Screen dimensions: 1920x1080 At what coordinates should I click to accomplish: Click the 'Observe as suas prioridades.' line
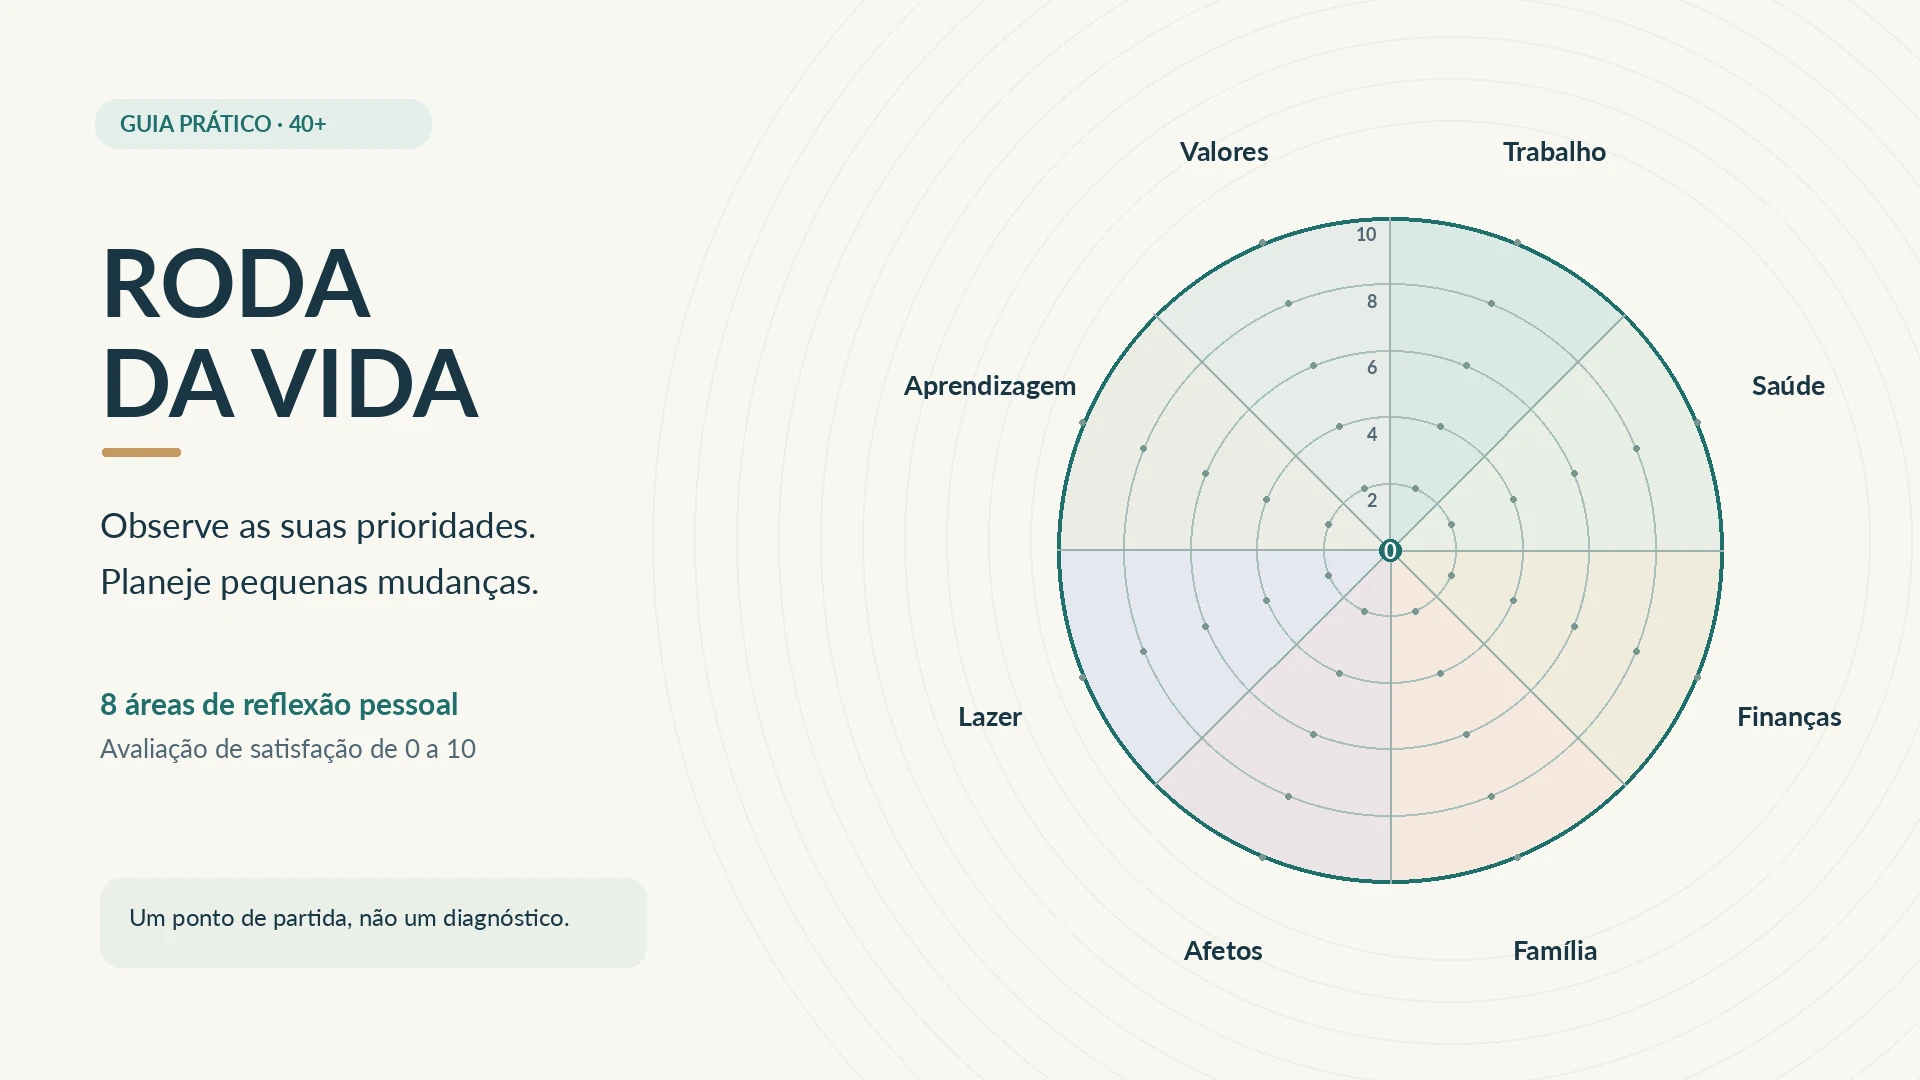[x=318, y=526]
